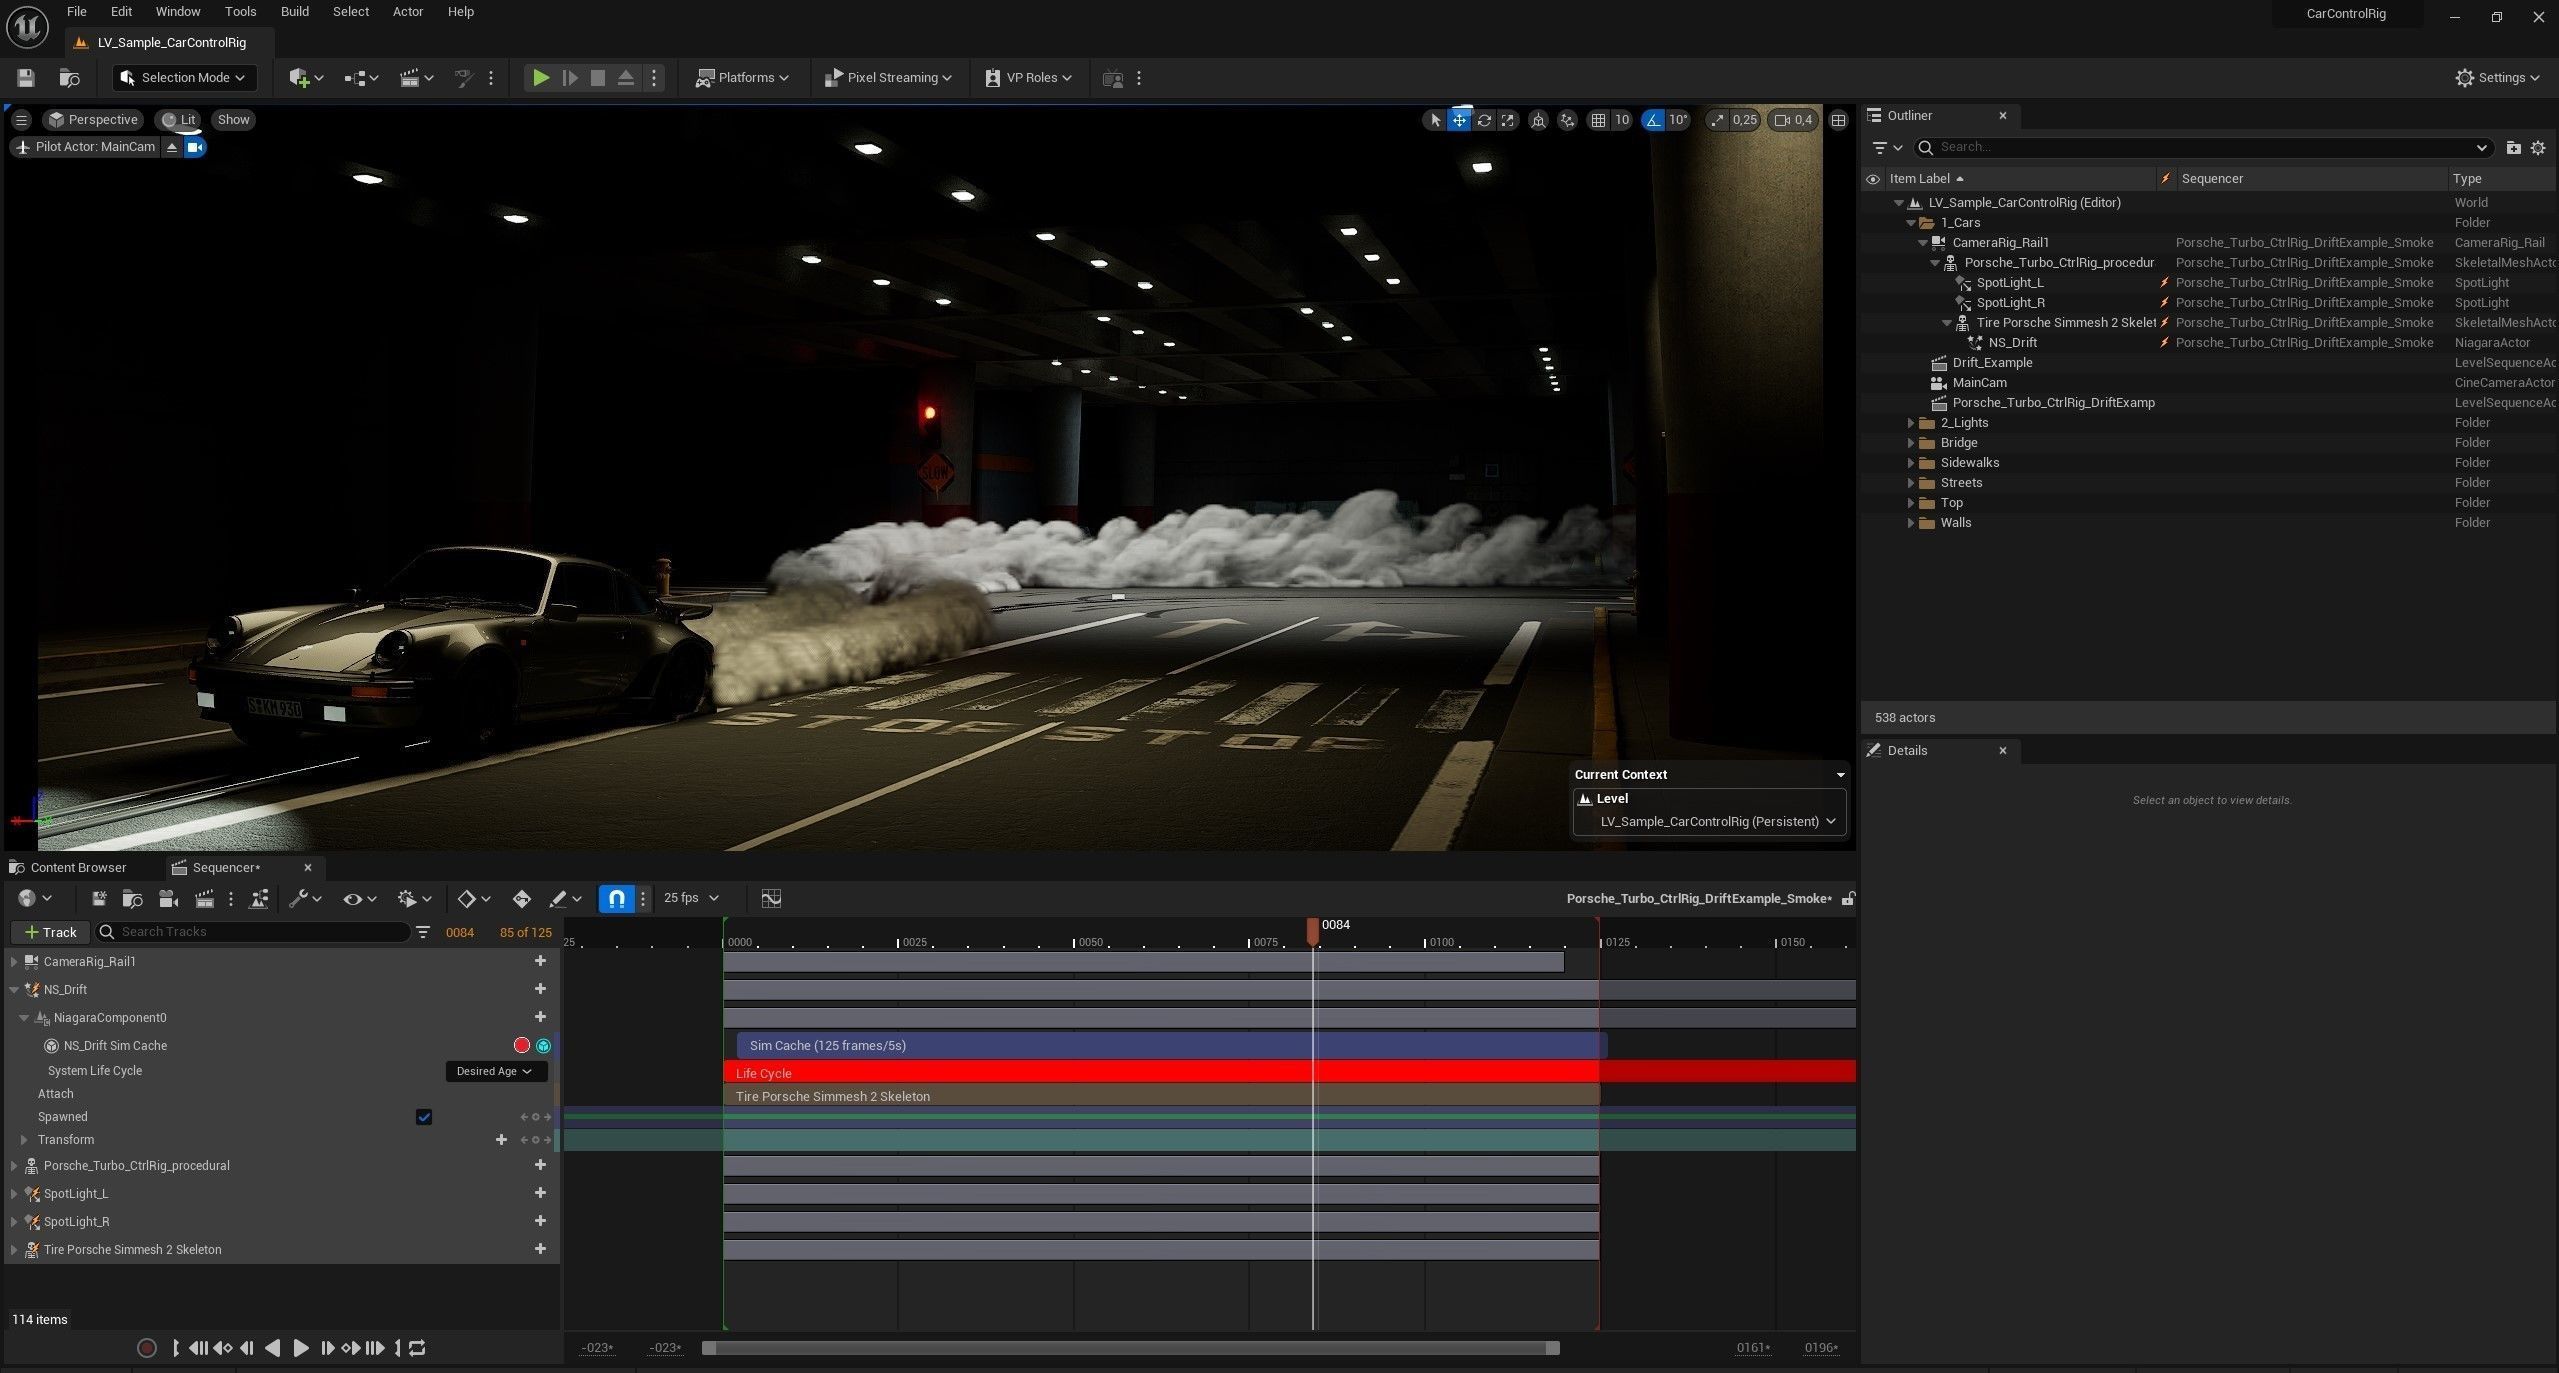Click the Sequencer lock icon beside sequence name
2559x1373 pixels.
tap(1848, 898)
